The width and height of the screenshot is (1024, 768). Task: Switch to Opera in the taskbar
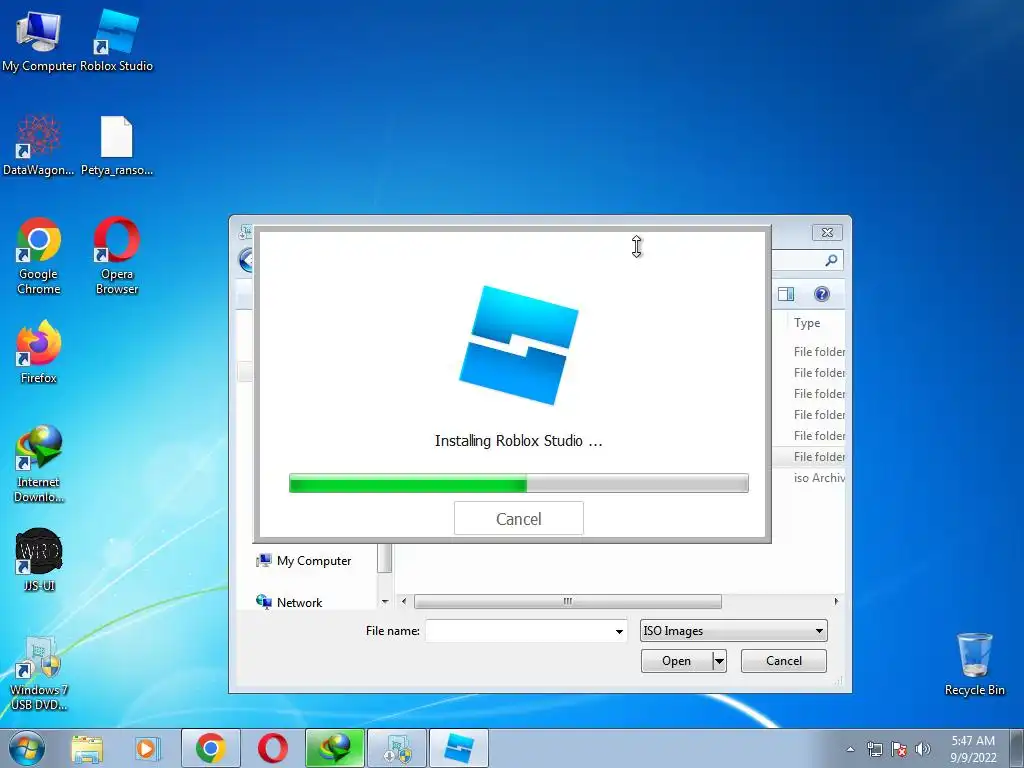[272, 748]
